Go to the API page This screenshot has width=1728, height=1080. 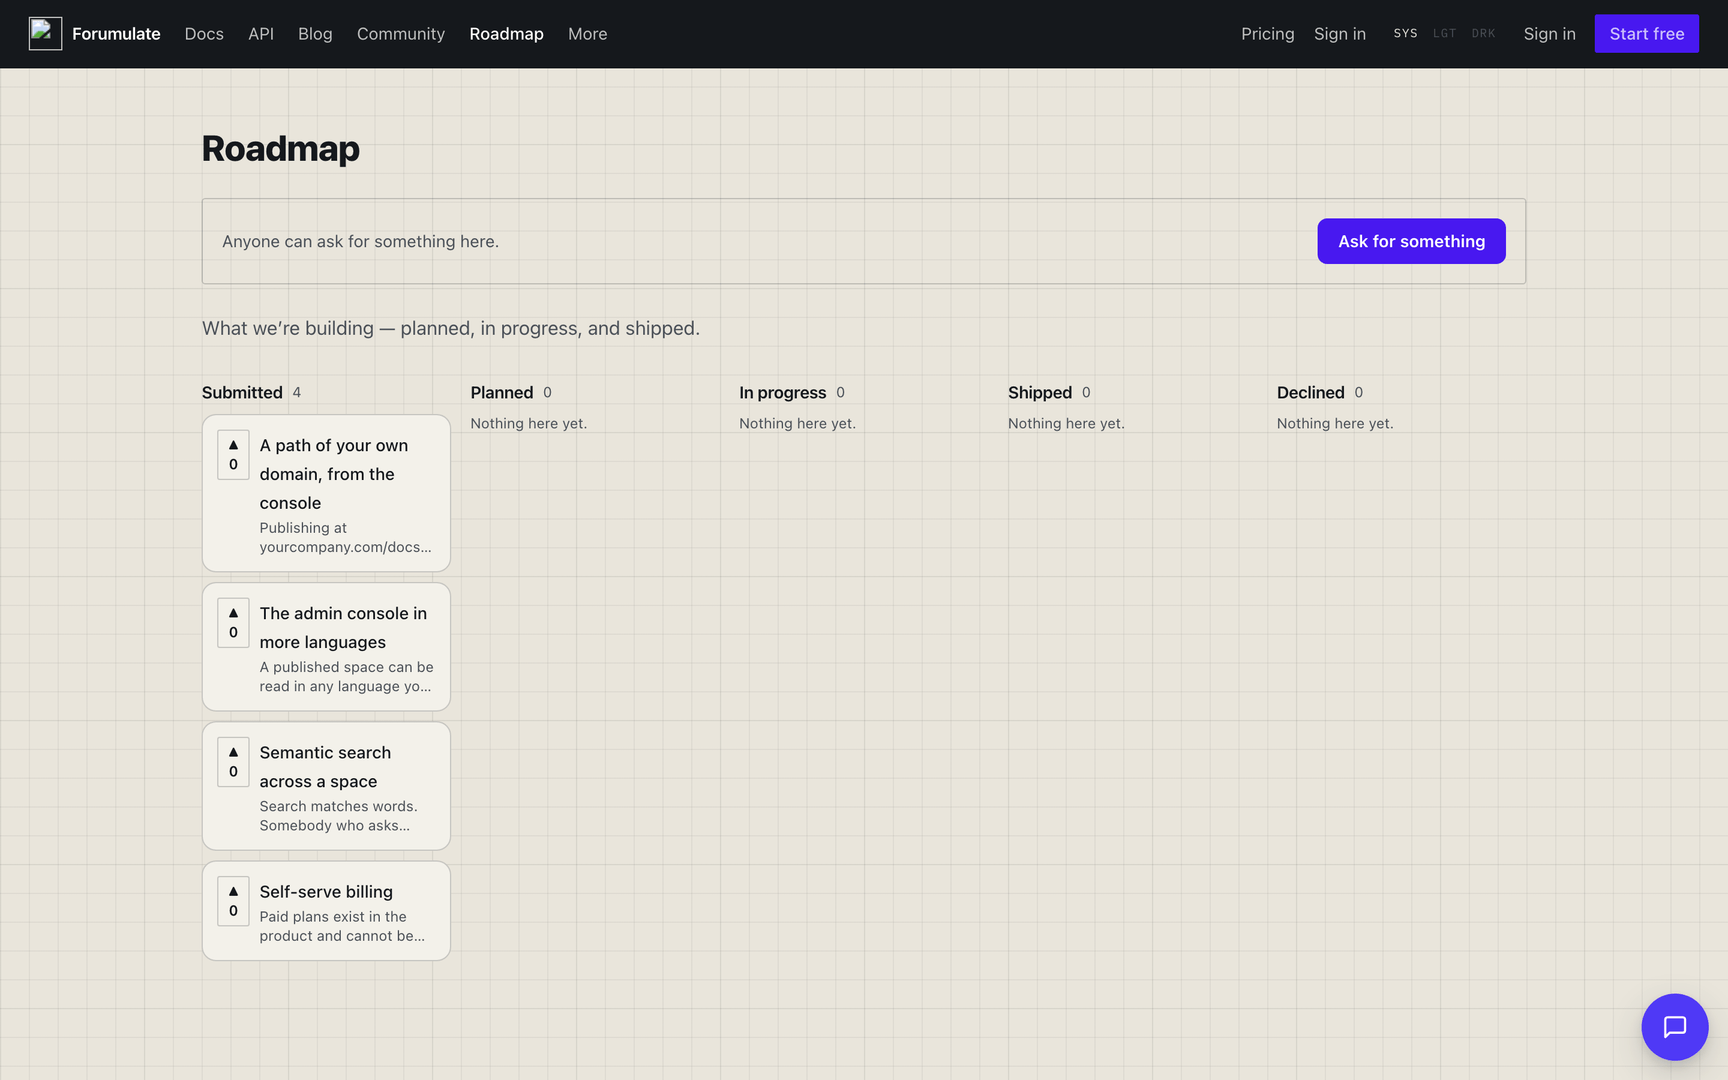click(x=261, y=34)
